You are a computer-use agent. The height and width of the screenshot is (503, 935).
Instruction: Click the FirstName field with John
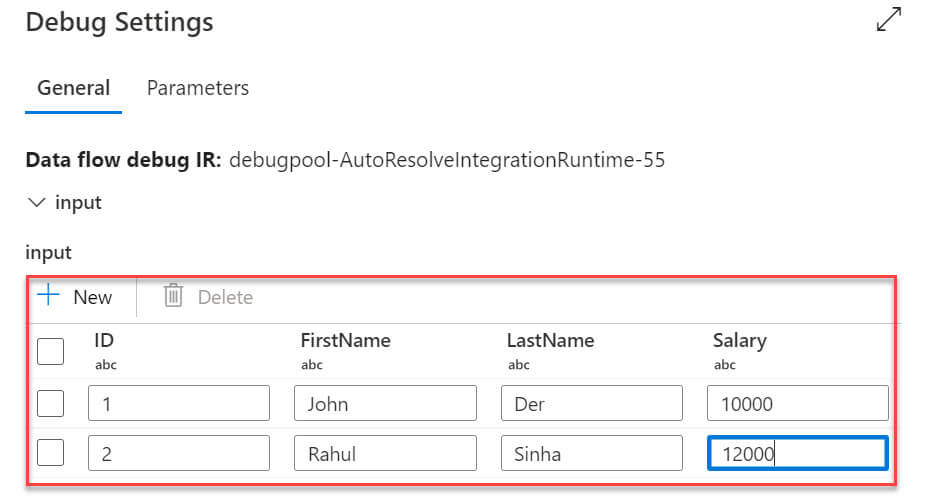click(385, 404)
